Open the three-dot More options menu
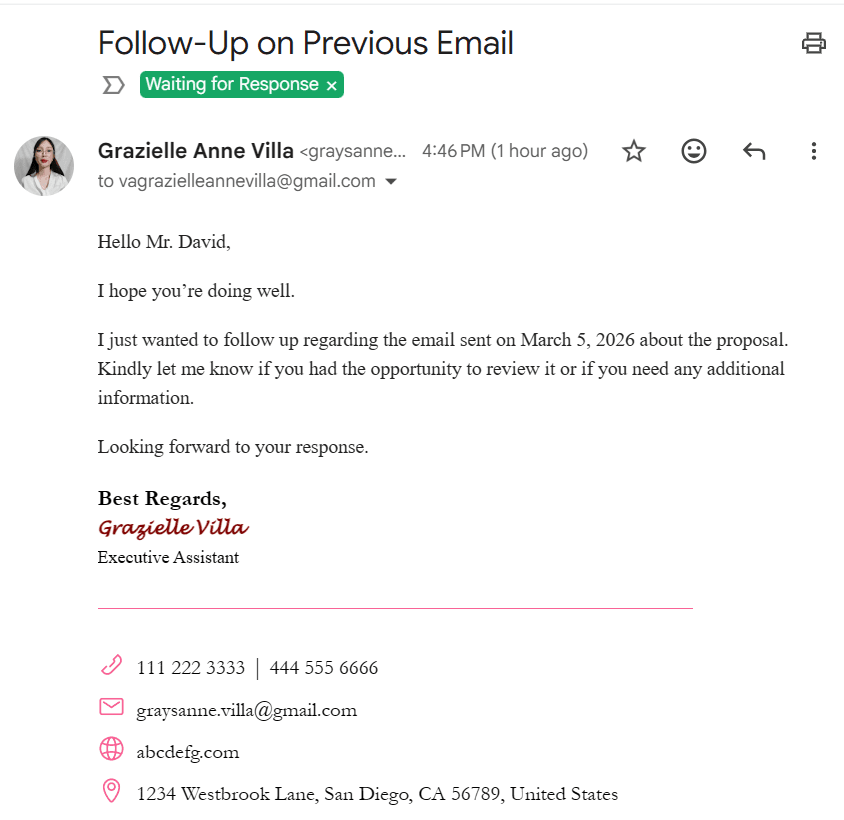 pos(813,151)
